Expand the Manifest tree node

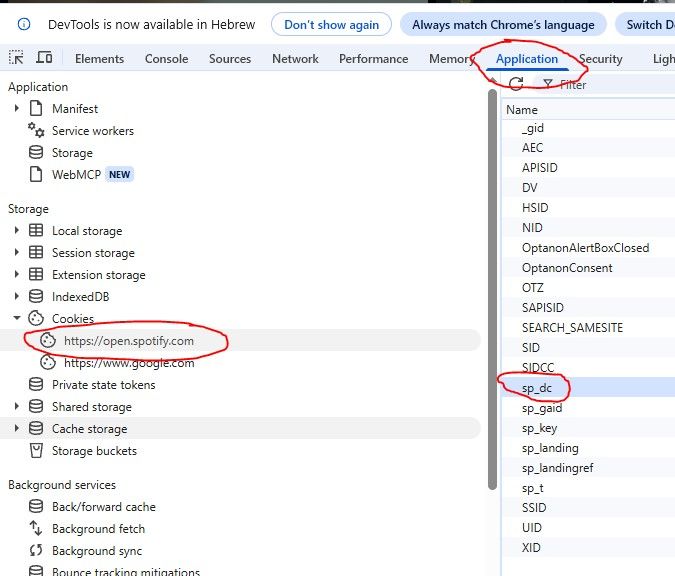pyautogui.click(x=16, y=108)
